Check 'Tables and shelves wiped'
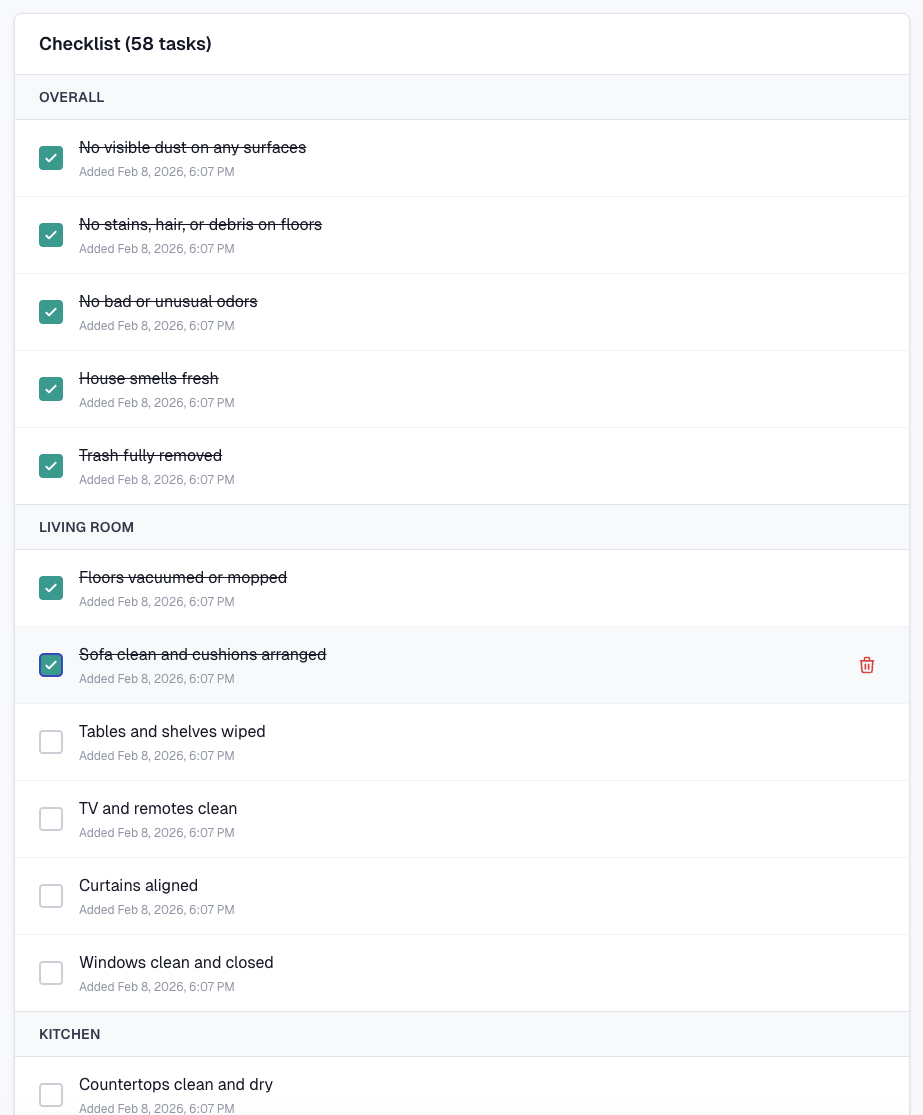 pos(51,741)
